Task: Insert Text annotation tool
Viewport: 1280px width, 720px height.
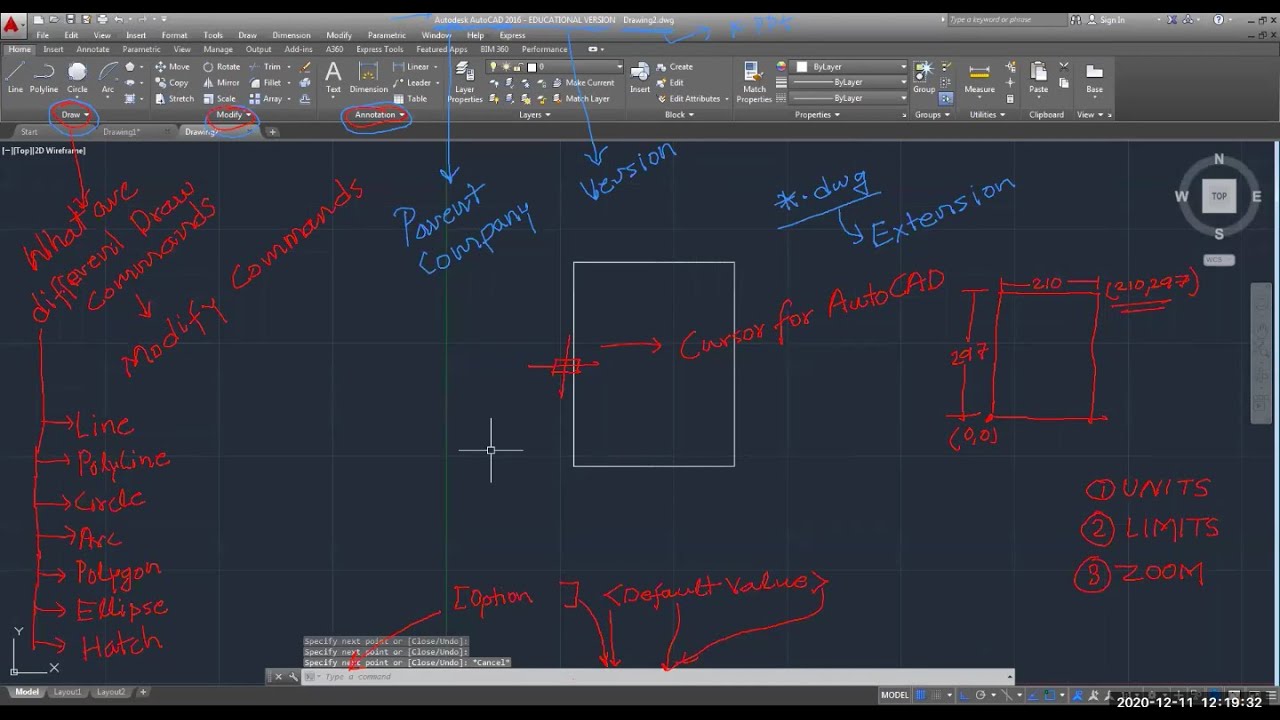Action: click(333, 77)
